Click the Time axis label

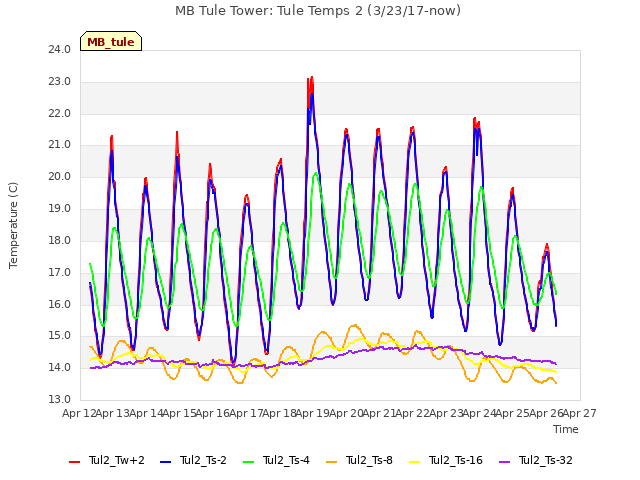coord(566,429)
